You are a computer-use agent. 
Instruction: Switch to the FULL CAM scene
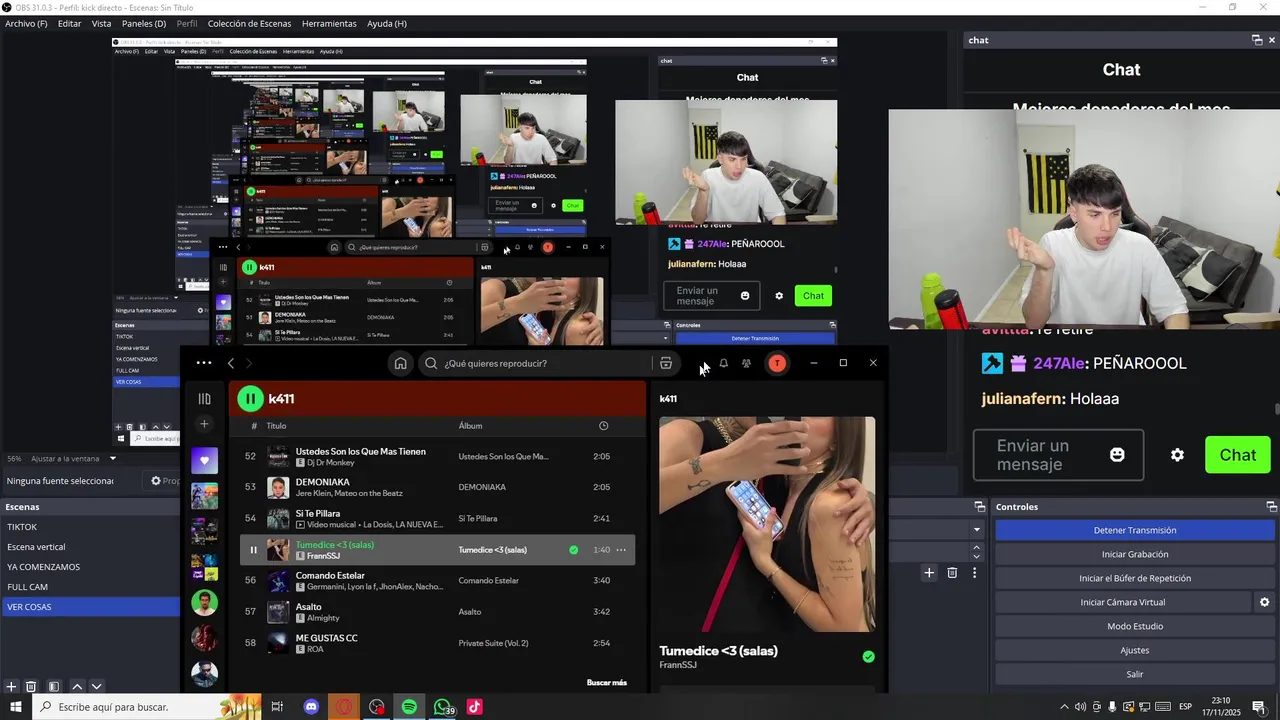tap(91, 587)
